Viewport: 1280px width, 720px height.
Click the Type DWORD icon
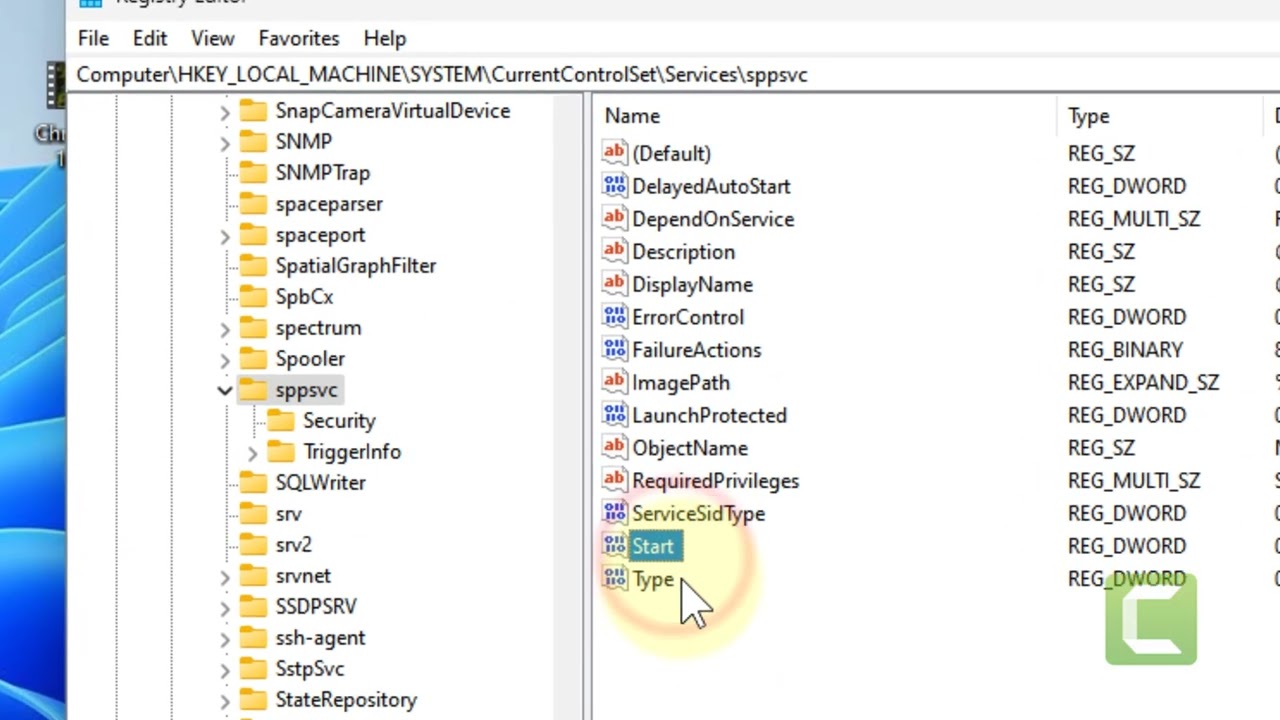pyautogui.click(x=615, y=579)
